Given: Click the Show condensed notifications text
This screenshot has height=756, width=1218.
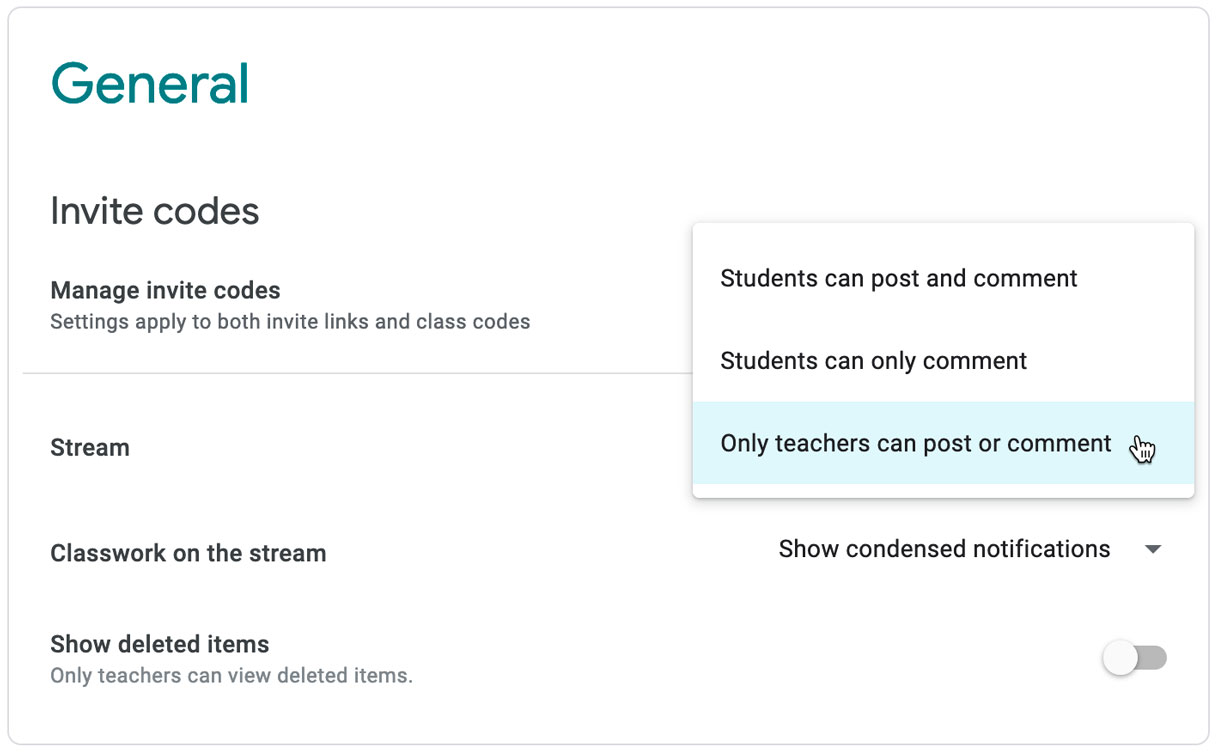Looking at the screenshot, I should point(944,549).
